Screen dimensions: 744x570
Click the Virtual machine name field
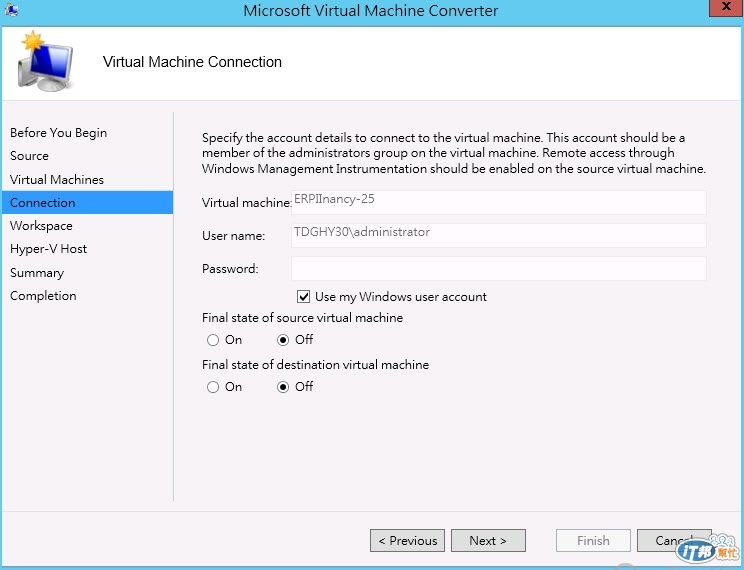(499, 202)
